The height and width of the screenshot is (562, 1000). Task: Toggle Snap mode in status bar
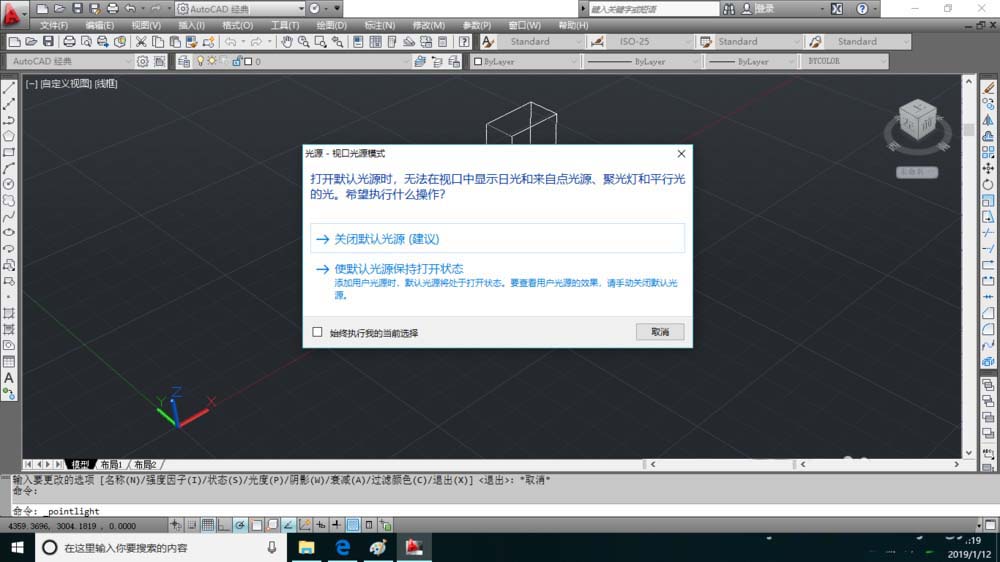click(x=191, y=525)
